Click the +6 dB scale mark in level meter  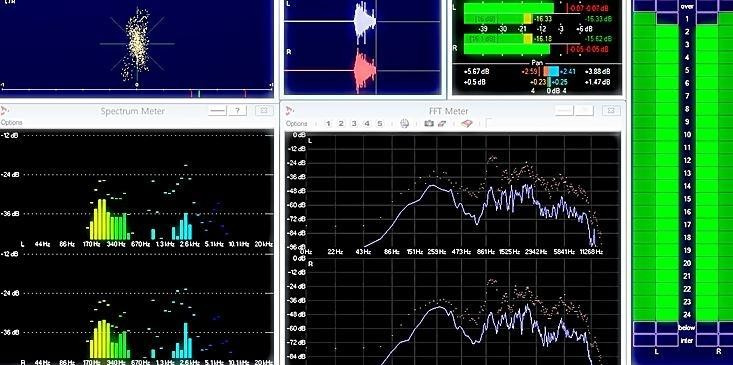[584, 29]
